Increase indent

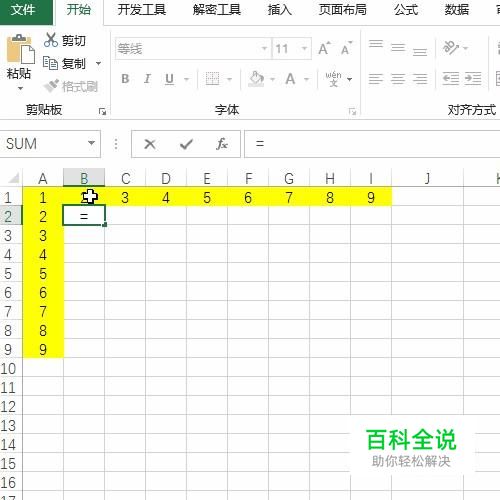[473, 79]
